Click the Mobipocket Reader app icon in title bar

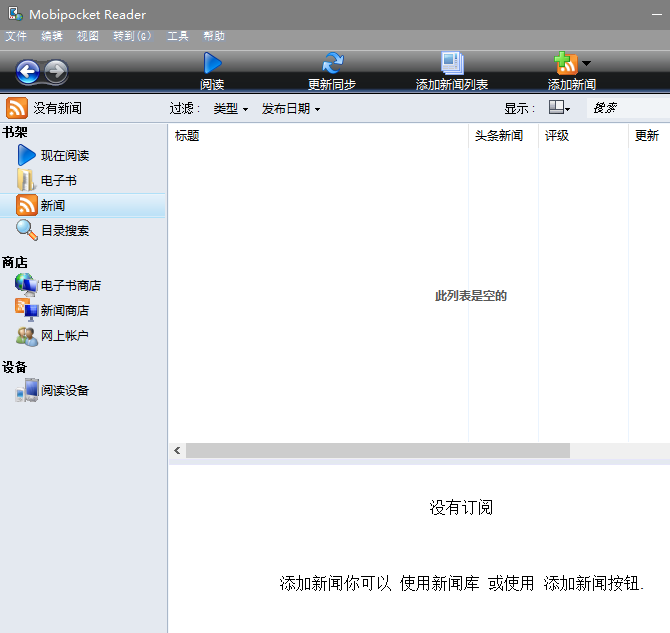(15, 14)
